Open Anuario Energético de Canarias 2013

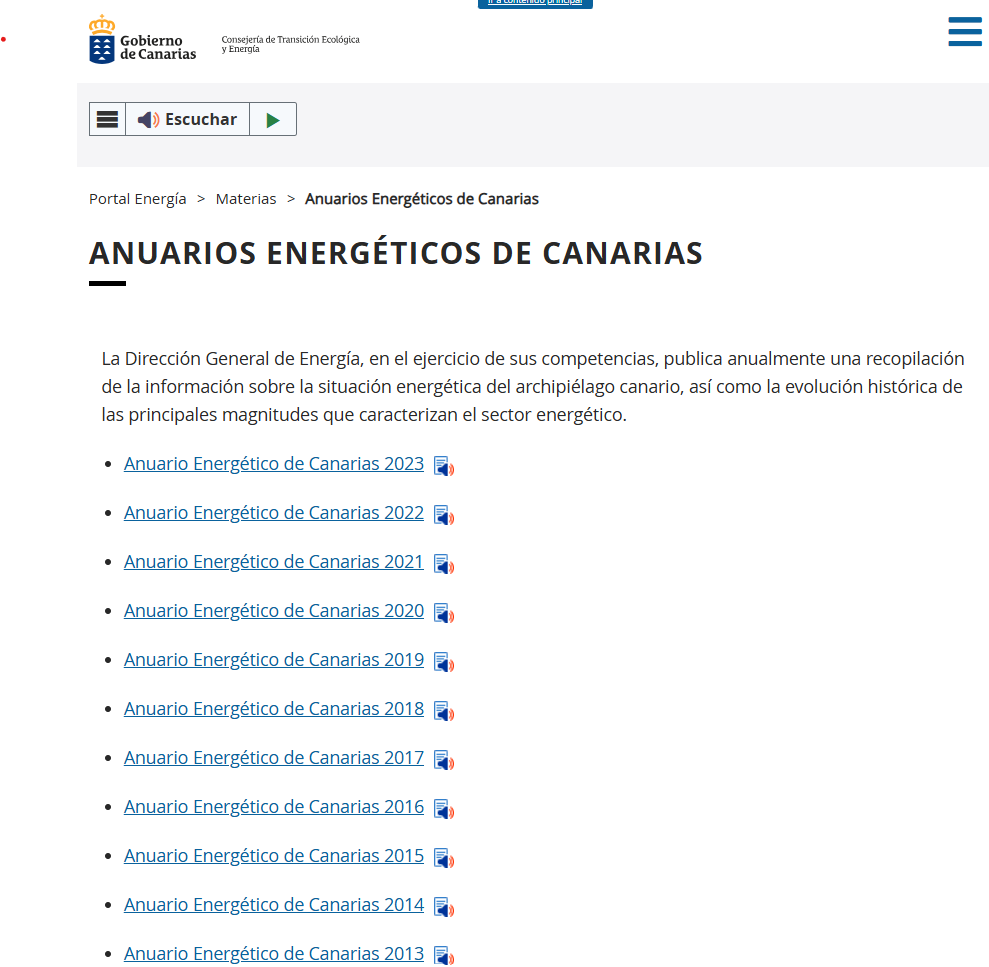[x=273, y=953]
